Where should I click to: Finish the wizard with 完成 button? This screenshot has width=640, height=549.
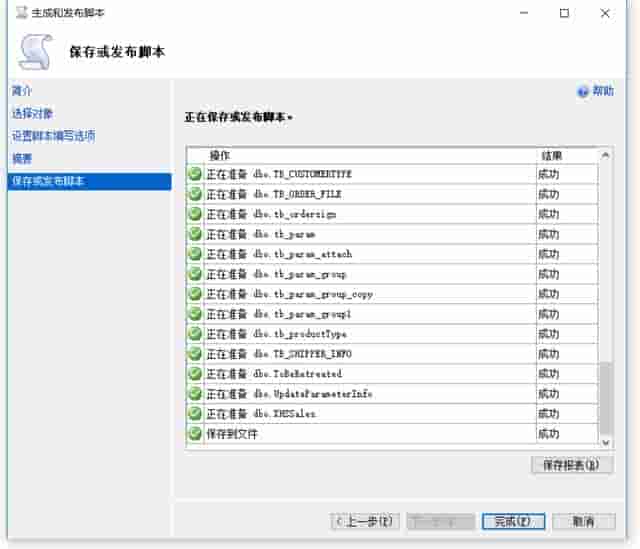(x=513, y=521)
